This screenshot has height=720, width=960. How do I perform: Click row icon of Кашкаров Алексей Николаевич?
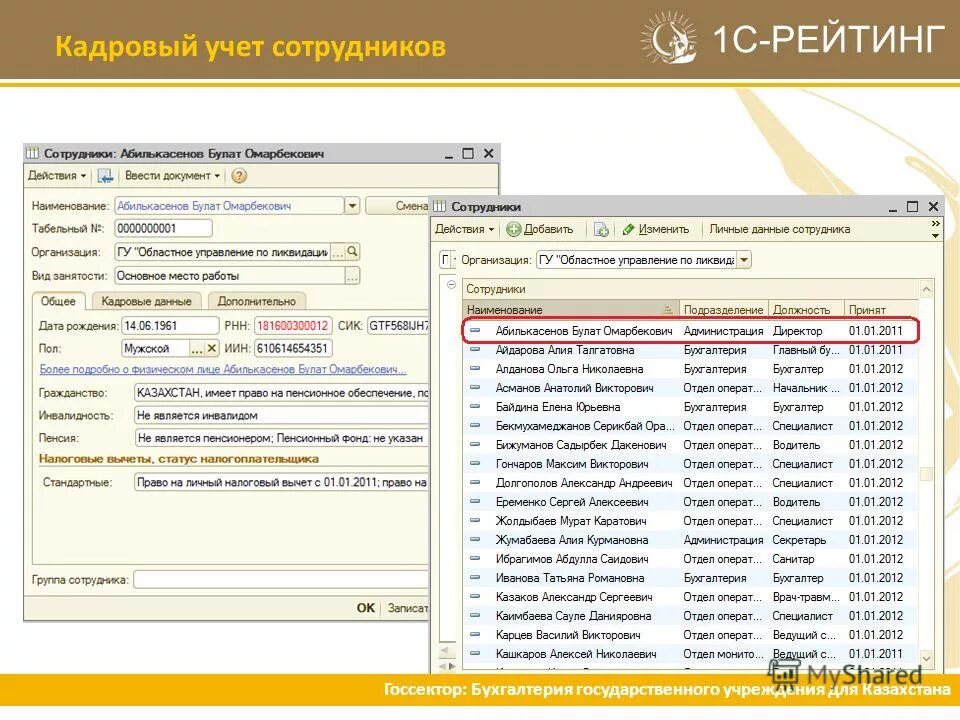point(474,654)
